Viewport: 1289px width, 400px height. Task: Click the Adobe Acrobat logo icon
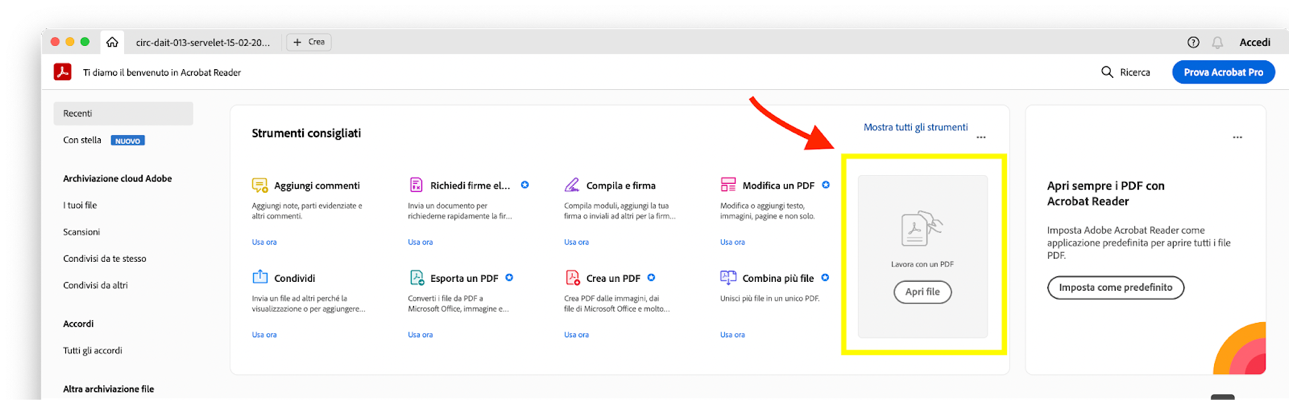pos(62,72)
